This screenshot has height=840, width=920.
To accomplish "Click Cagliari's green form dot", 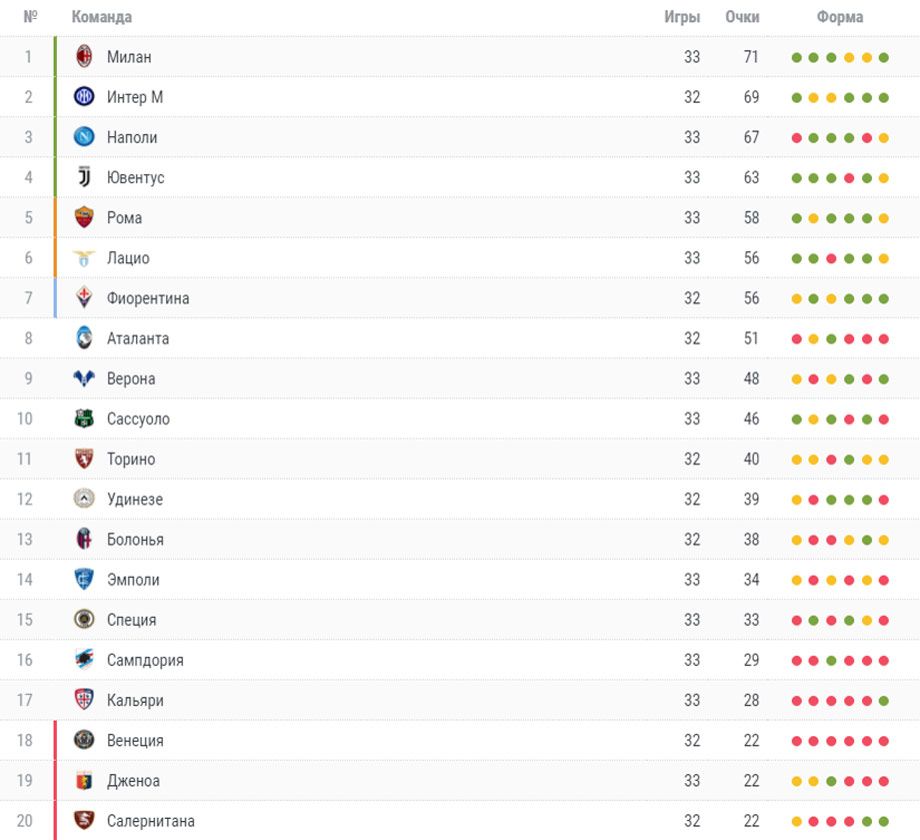I will 884,700.
